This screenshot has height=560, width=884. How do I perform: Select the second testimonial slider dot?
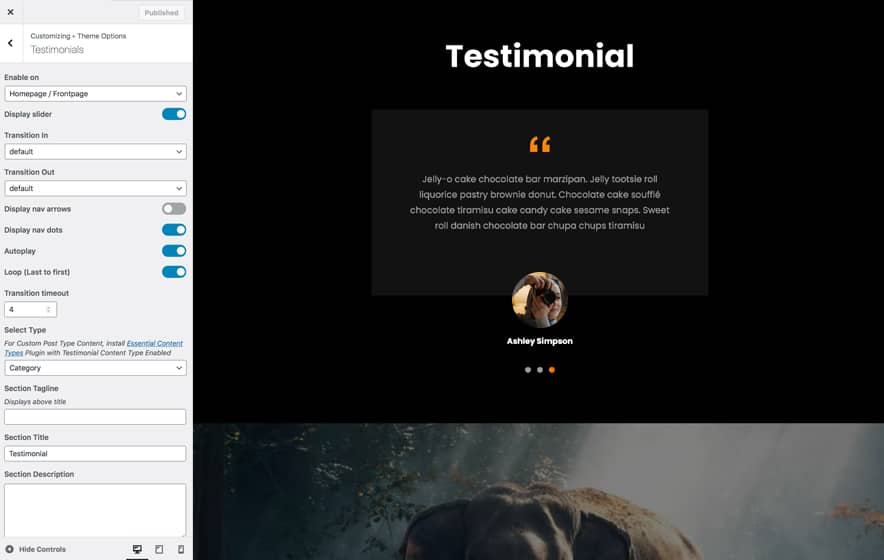click(540, 370)
